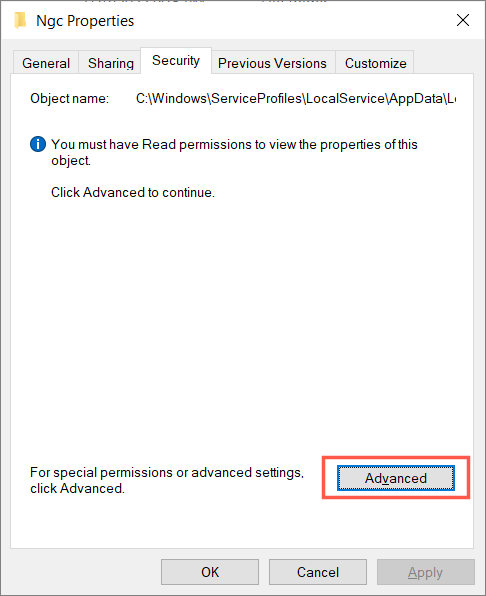Switch to the General tab
Image resolution: width=486 pixels, height=596 pixels.
click(x=46, y=63)
